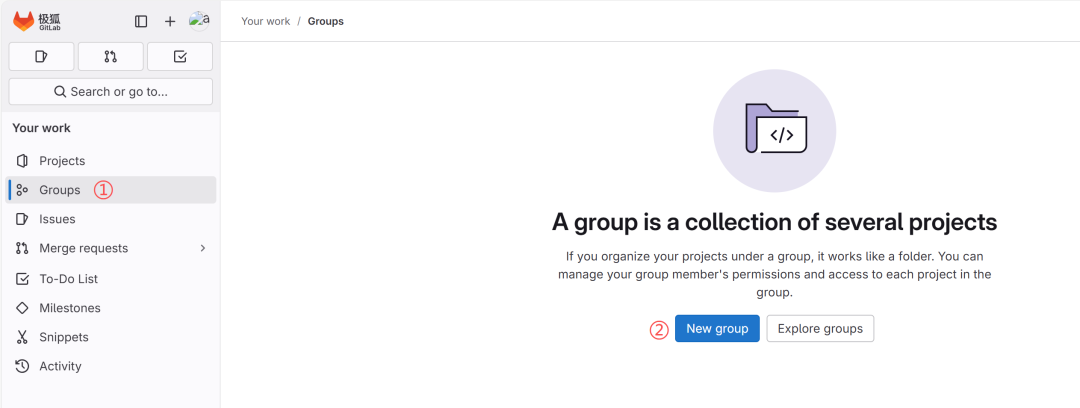
Task: Click the Snippets scissors icon
Action: pos(22,337)
